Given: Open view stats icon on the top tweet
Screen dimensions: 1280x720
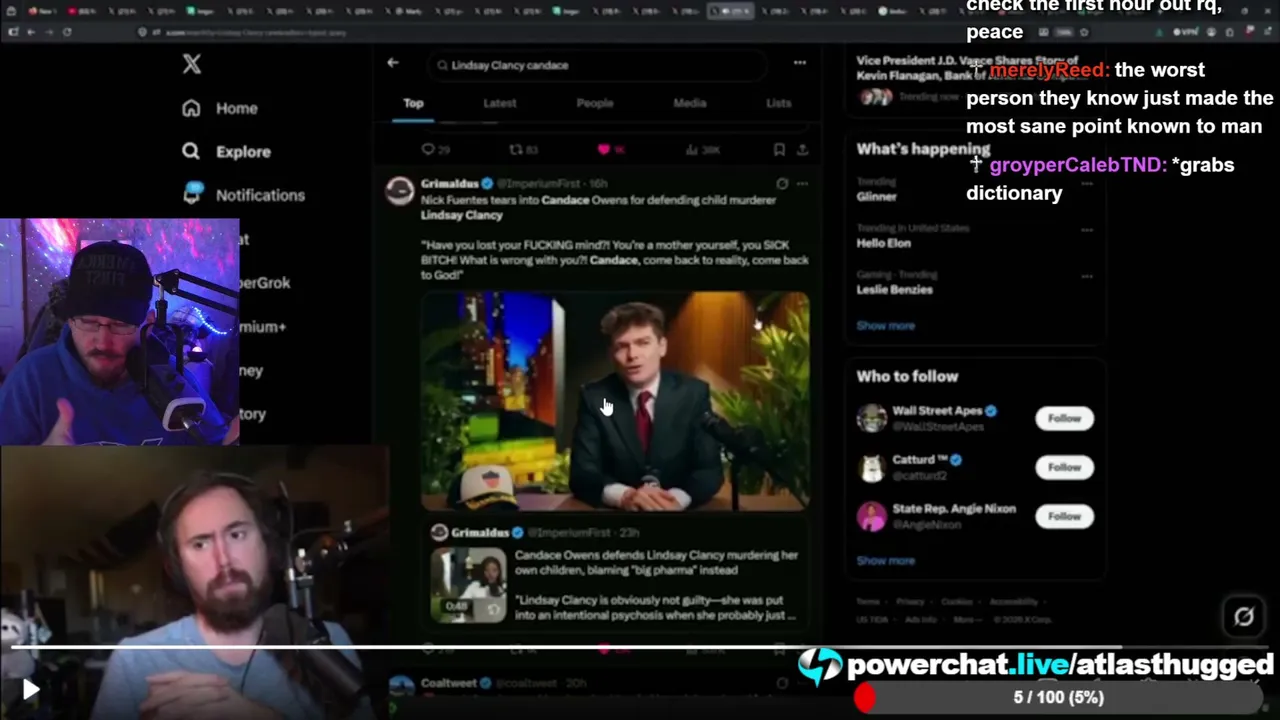Looking at the screenshot, I should (691, 149).
